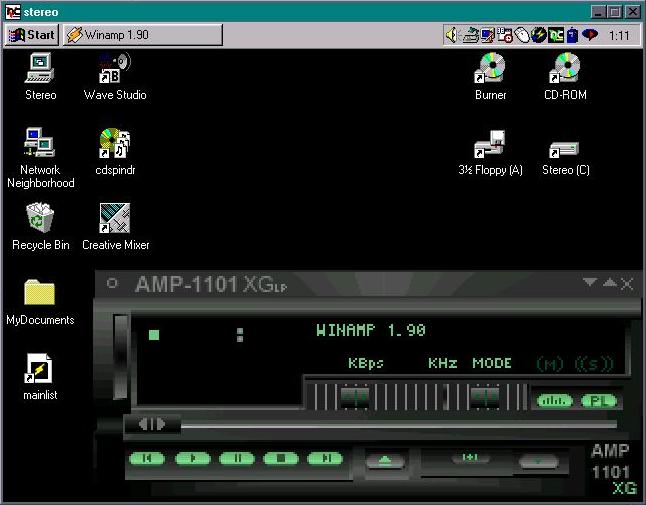Open the MyDocuments folder
The width and height of the screenshot is (646, 505).
pos(40,302)
